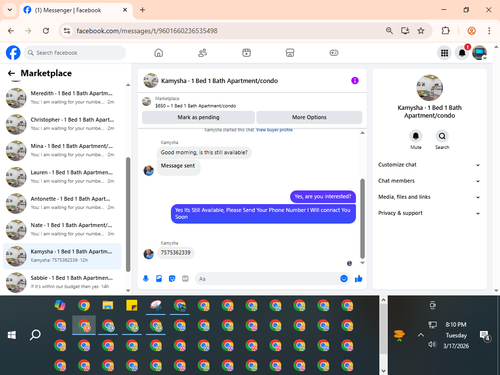Viewport: 500px width, 375px height.
Task: Open Meredith's apartment conversation
Action: [x=62, y=98]
